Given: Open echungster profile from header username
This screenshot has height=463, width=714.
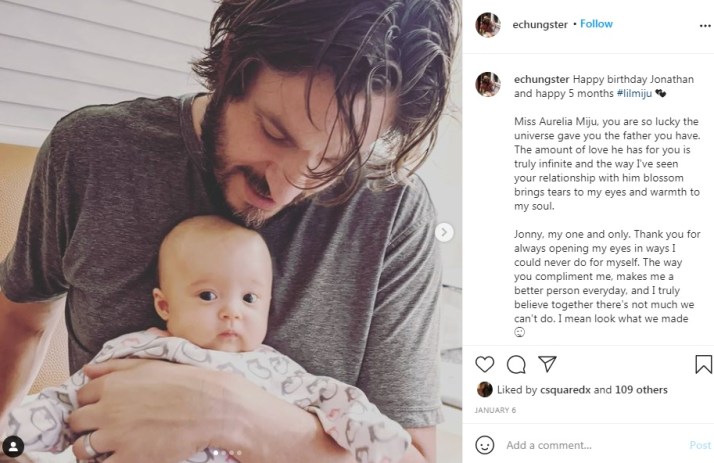Looking at the screenshot, I should (x=540, y=25).
